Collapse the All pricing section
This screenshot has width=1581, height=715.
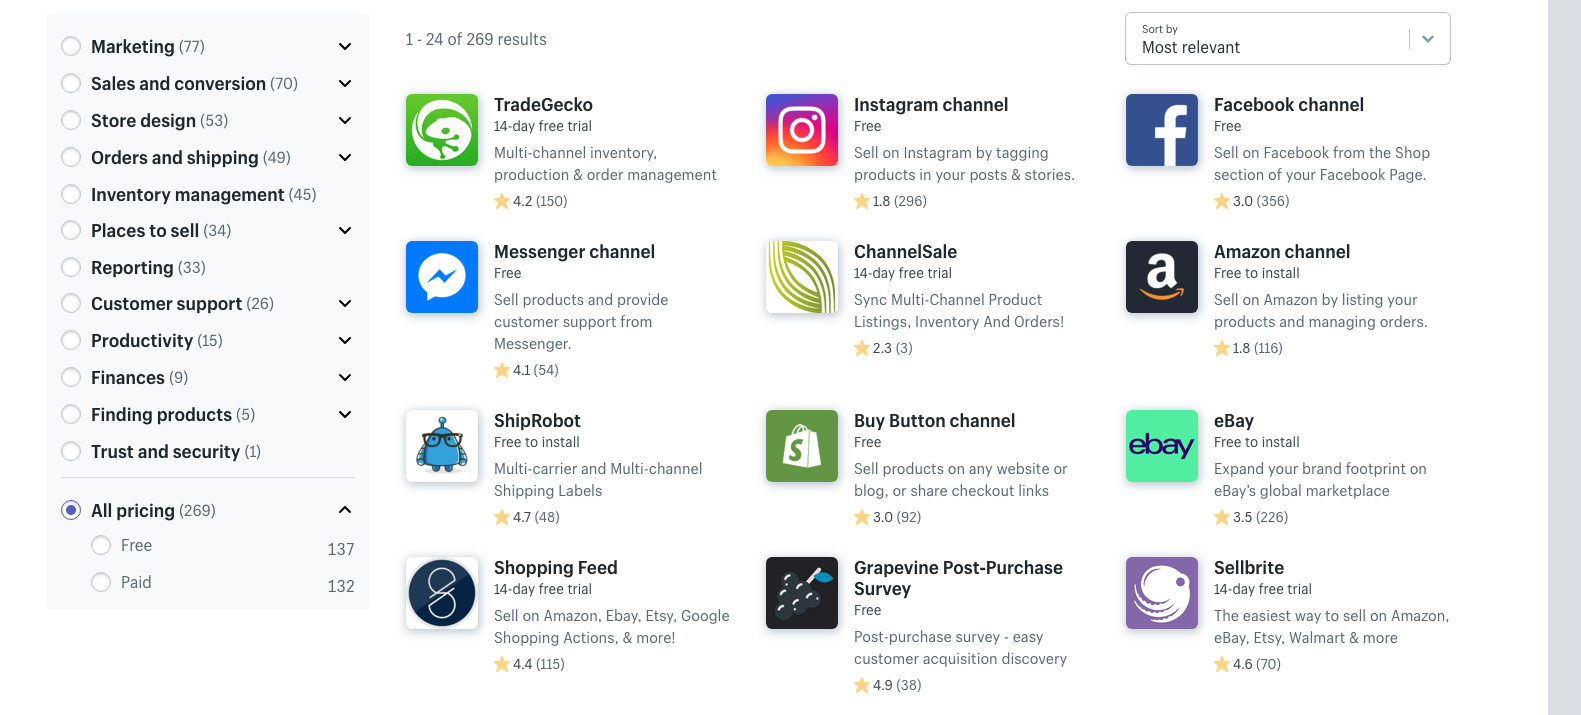click(344, 509)
